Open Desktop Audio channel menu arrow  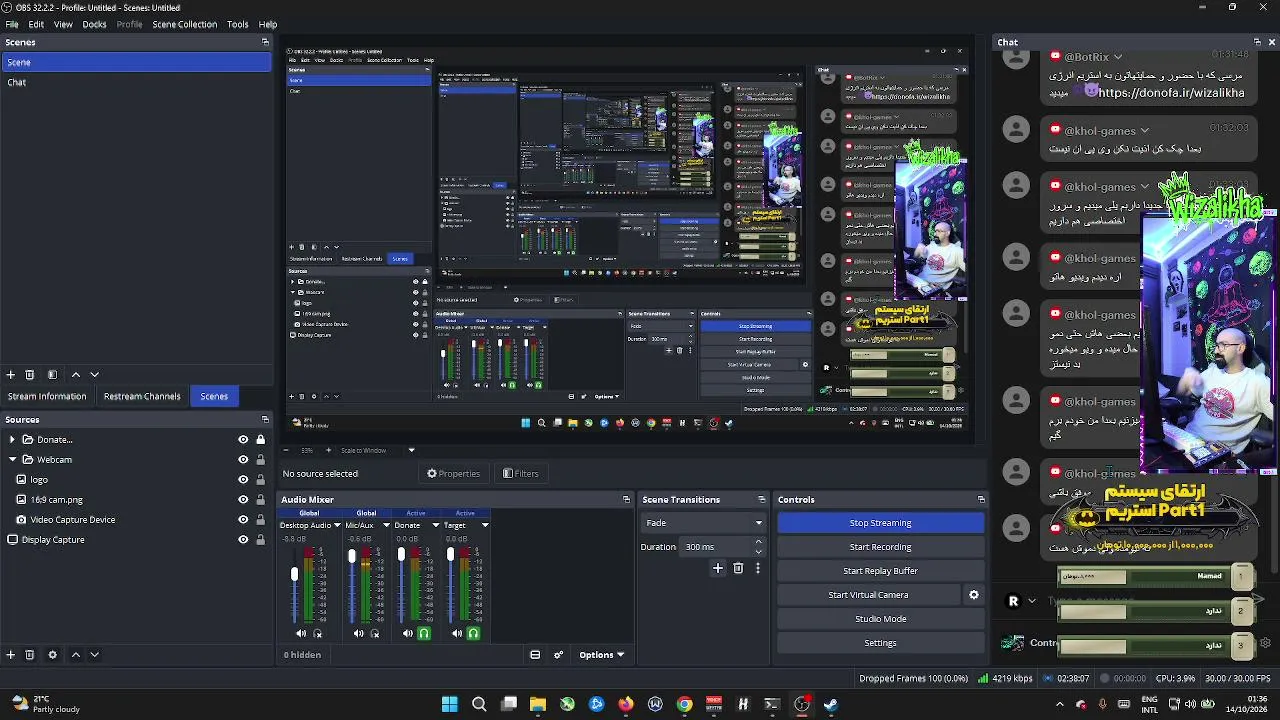pyautogui.click(x=337, y=525)
